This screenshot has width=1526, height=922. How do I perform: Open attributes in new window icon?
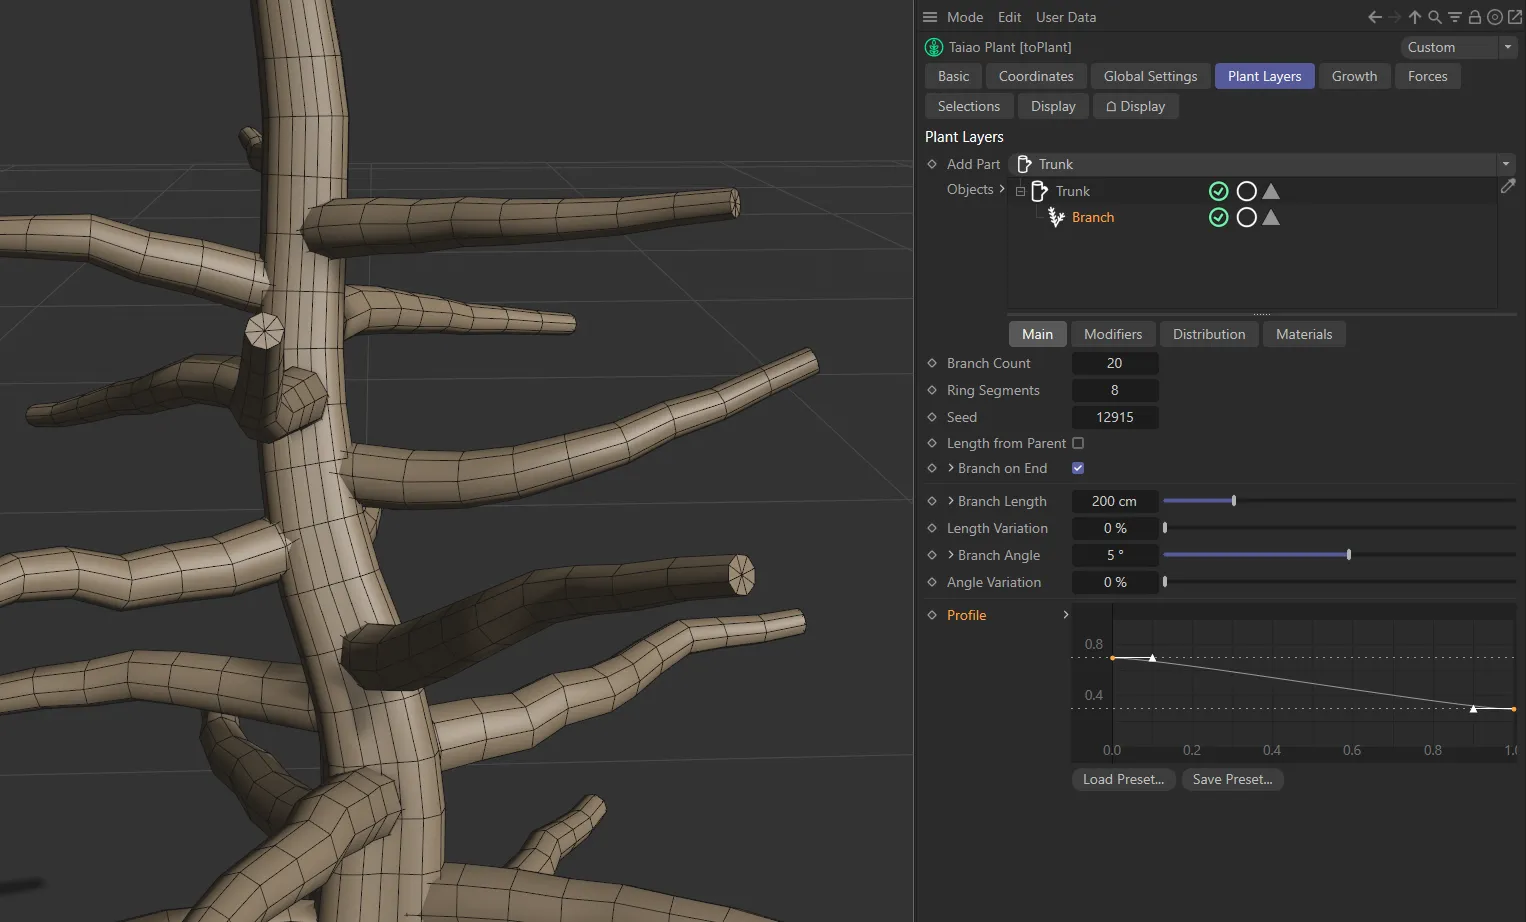tap(1515, 17)
